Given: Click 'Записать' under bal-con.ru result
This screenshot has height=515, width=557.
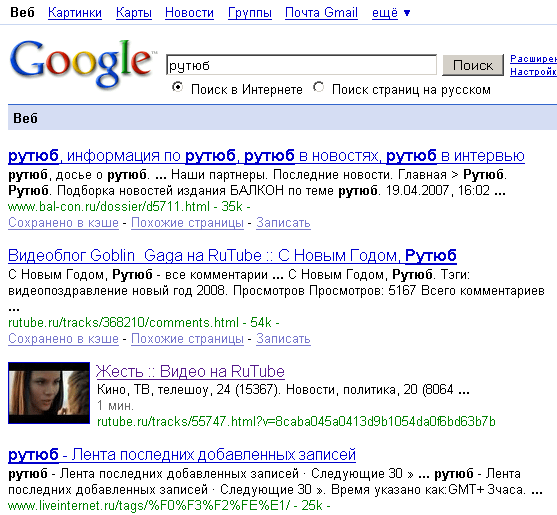Looking at the screenshot, I should click(283, 223).
